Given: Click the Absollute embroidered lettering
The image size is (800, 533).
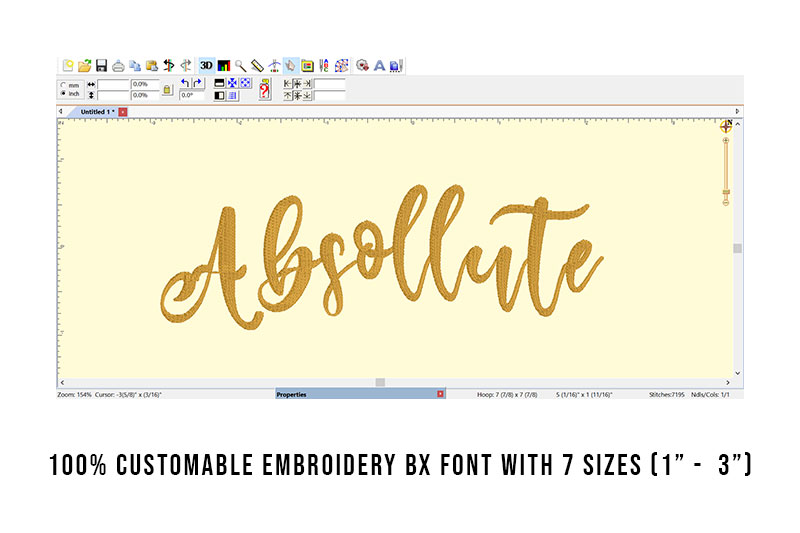Looking at the screenshot, I should [382, 257].
